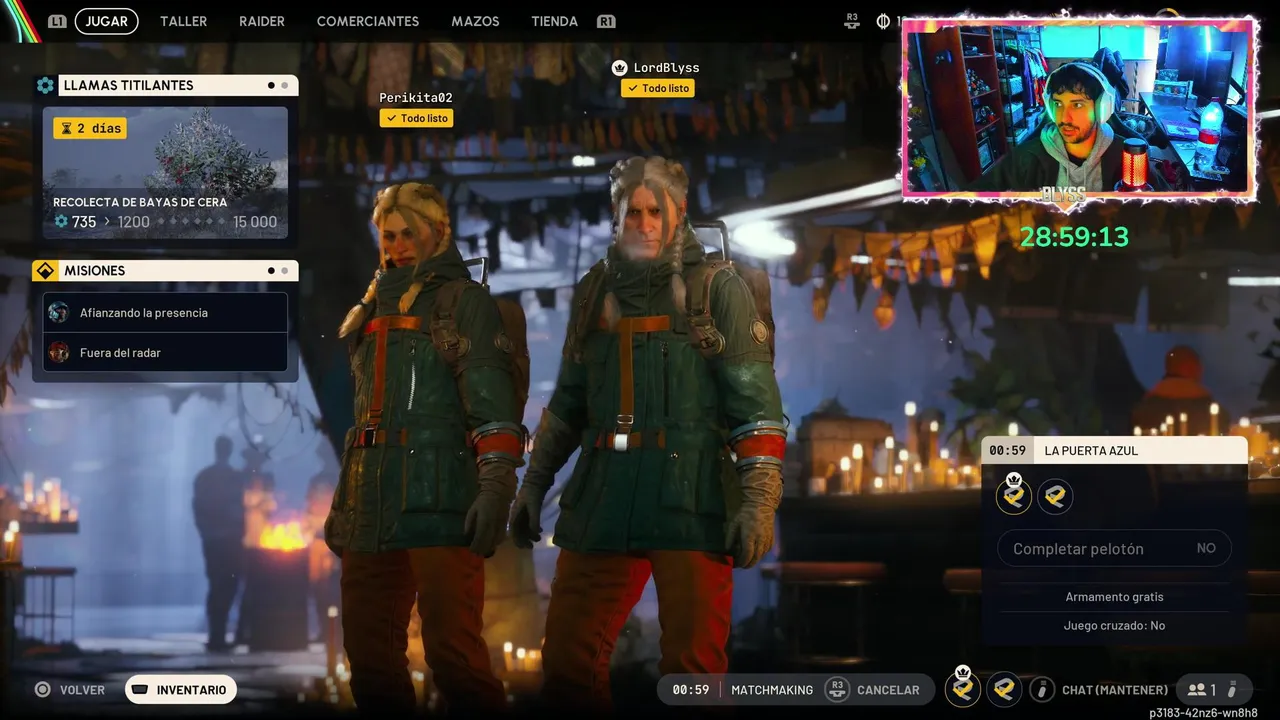Click the event progress diamonds track
This screenshot has width=1280, height=720.
point(190,222)
